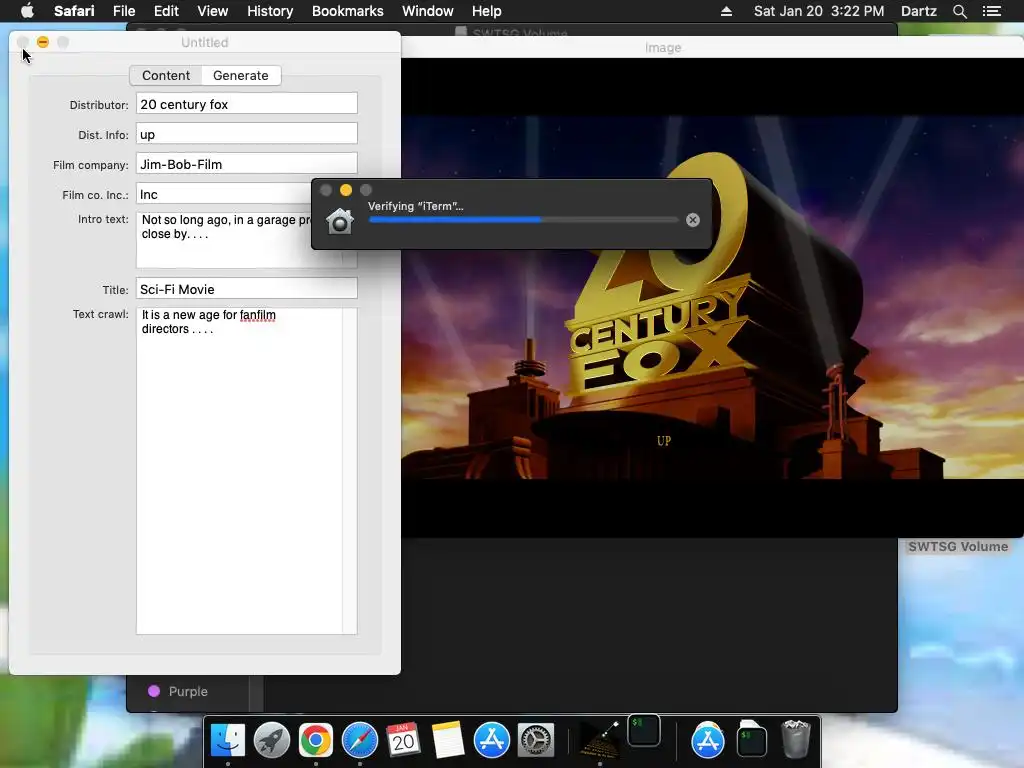
Task: Click the iTerm terminal icon lifted above the Dock
Action: [643, 730]
